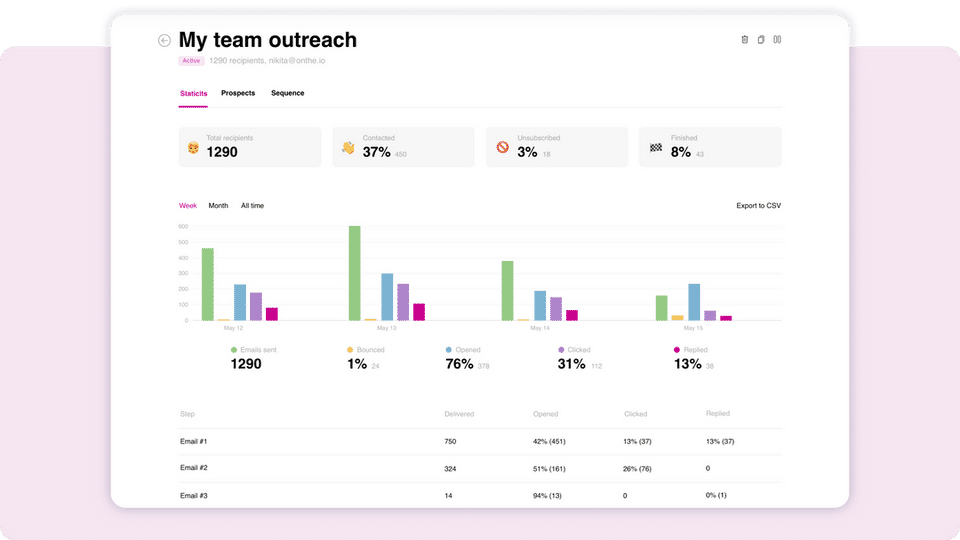Click the Contacted 37% card
The height and width of the screenshot is (540, 960).
[403, 147]
